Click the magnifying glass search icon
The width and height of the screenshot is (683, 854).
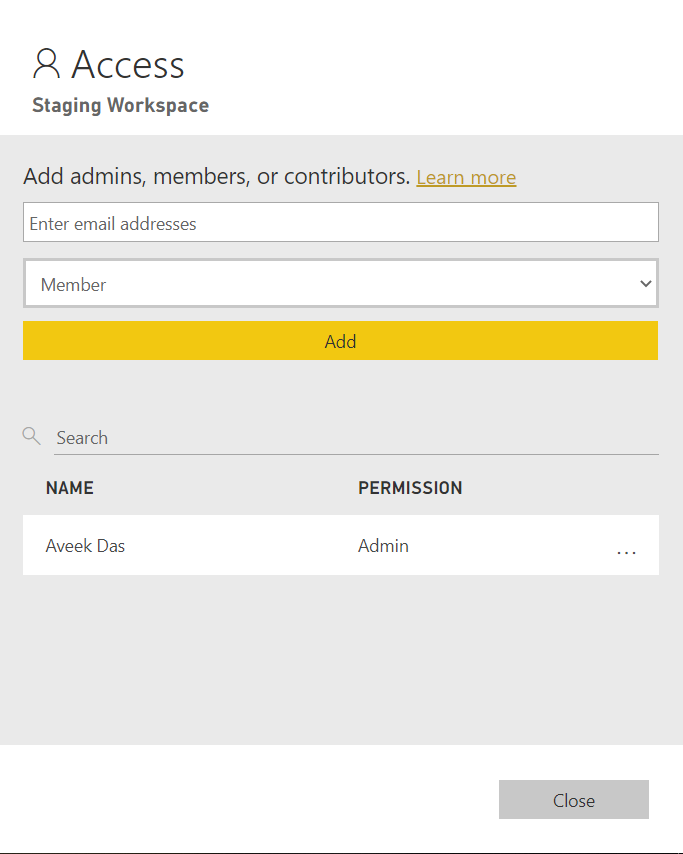point(31,436)
